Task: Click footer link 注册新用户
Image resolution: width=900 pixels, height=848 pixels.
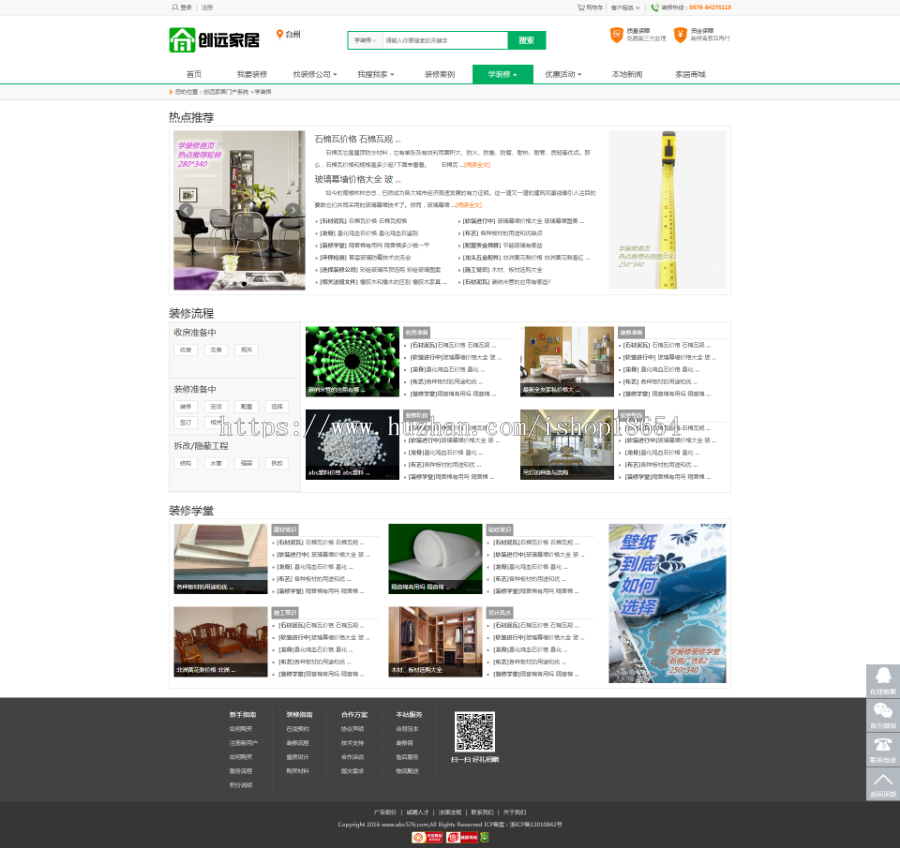Action: 243,743
